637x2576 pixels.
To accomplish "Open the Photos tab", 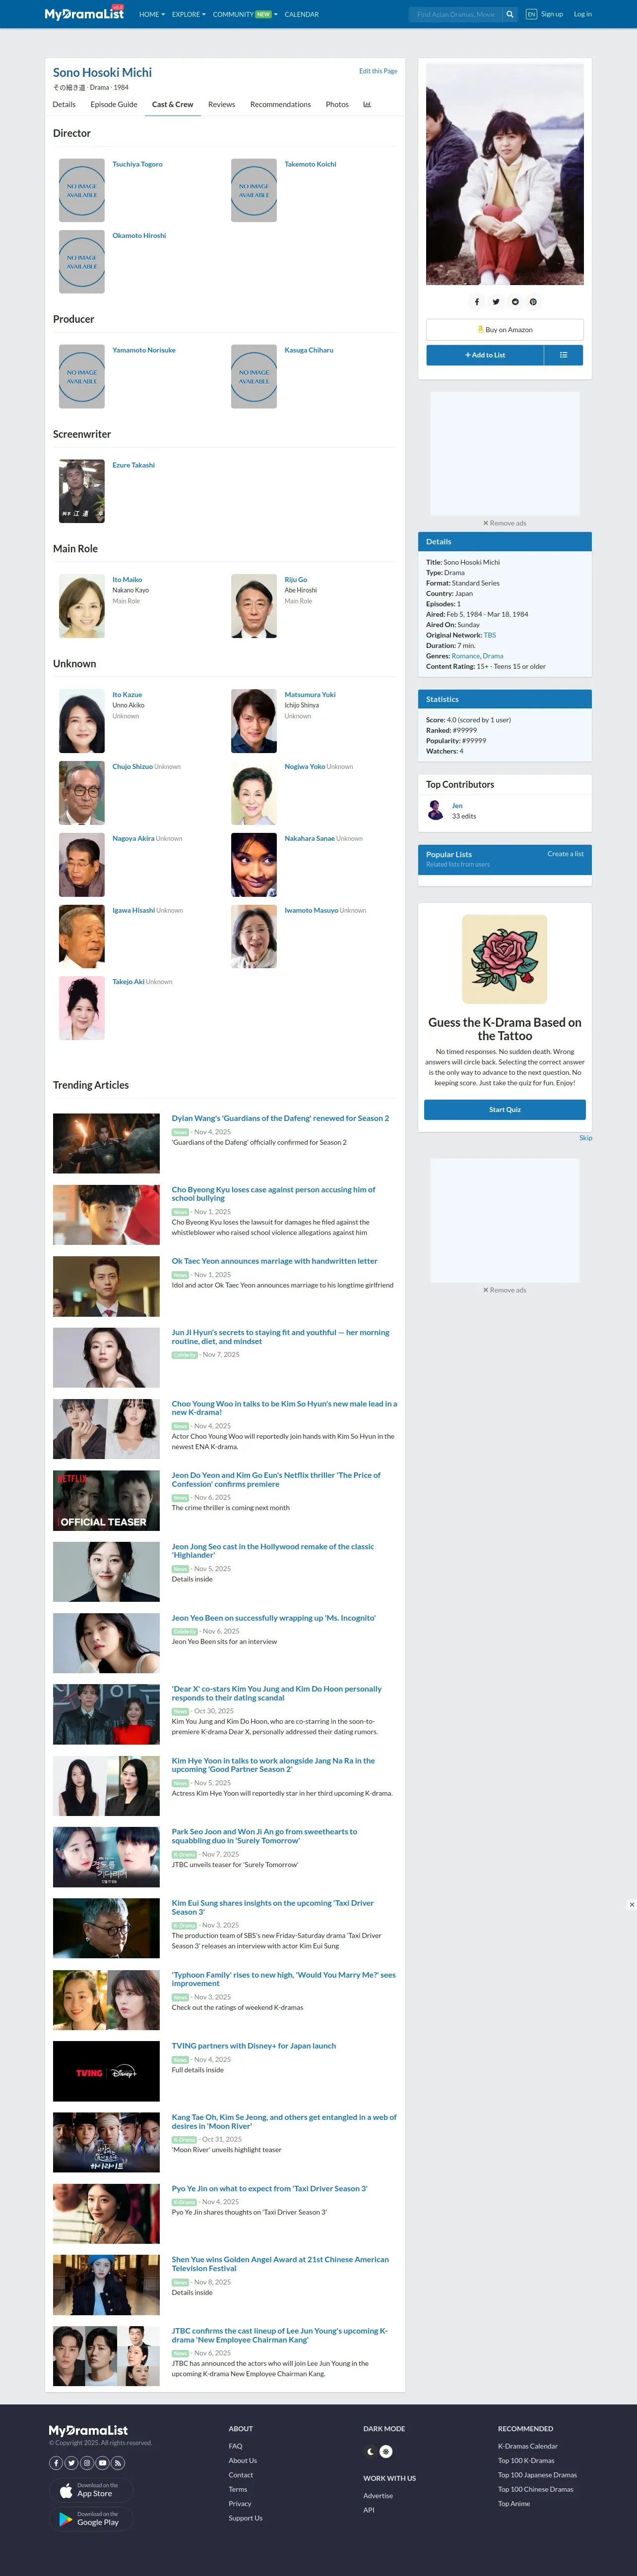I will pos(337,104).
